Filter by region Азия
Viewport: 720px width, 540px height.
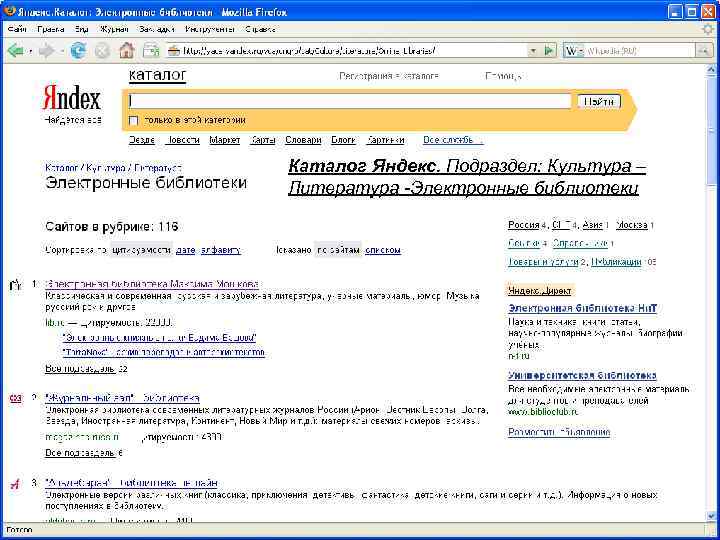point(592,225)
